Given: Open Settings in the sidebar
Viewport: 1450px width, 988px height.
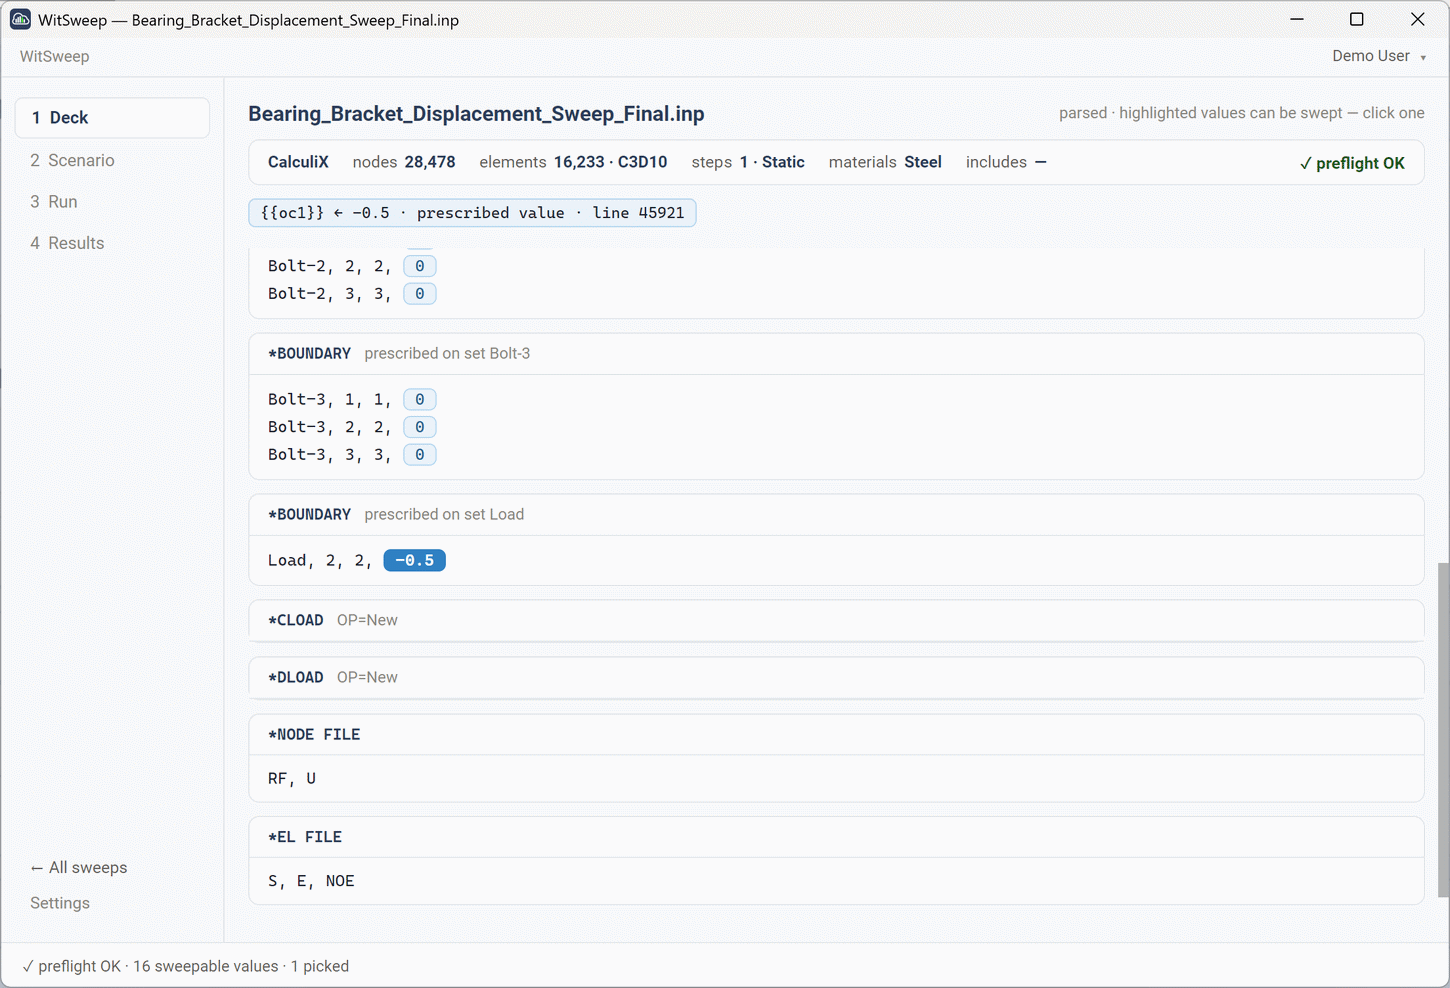Looking at the screenshot, I should [x=60, y=903].
